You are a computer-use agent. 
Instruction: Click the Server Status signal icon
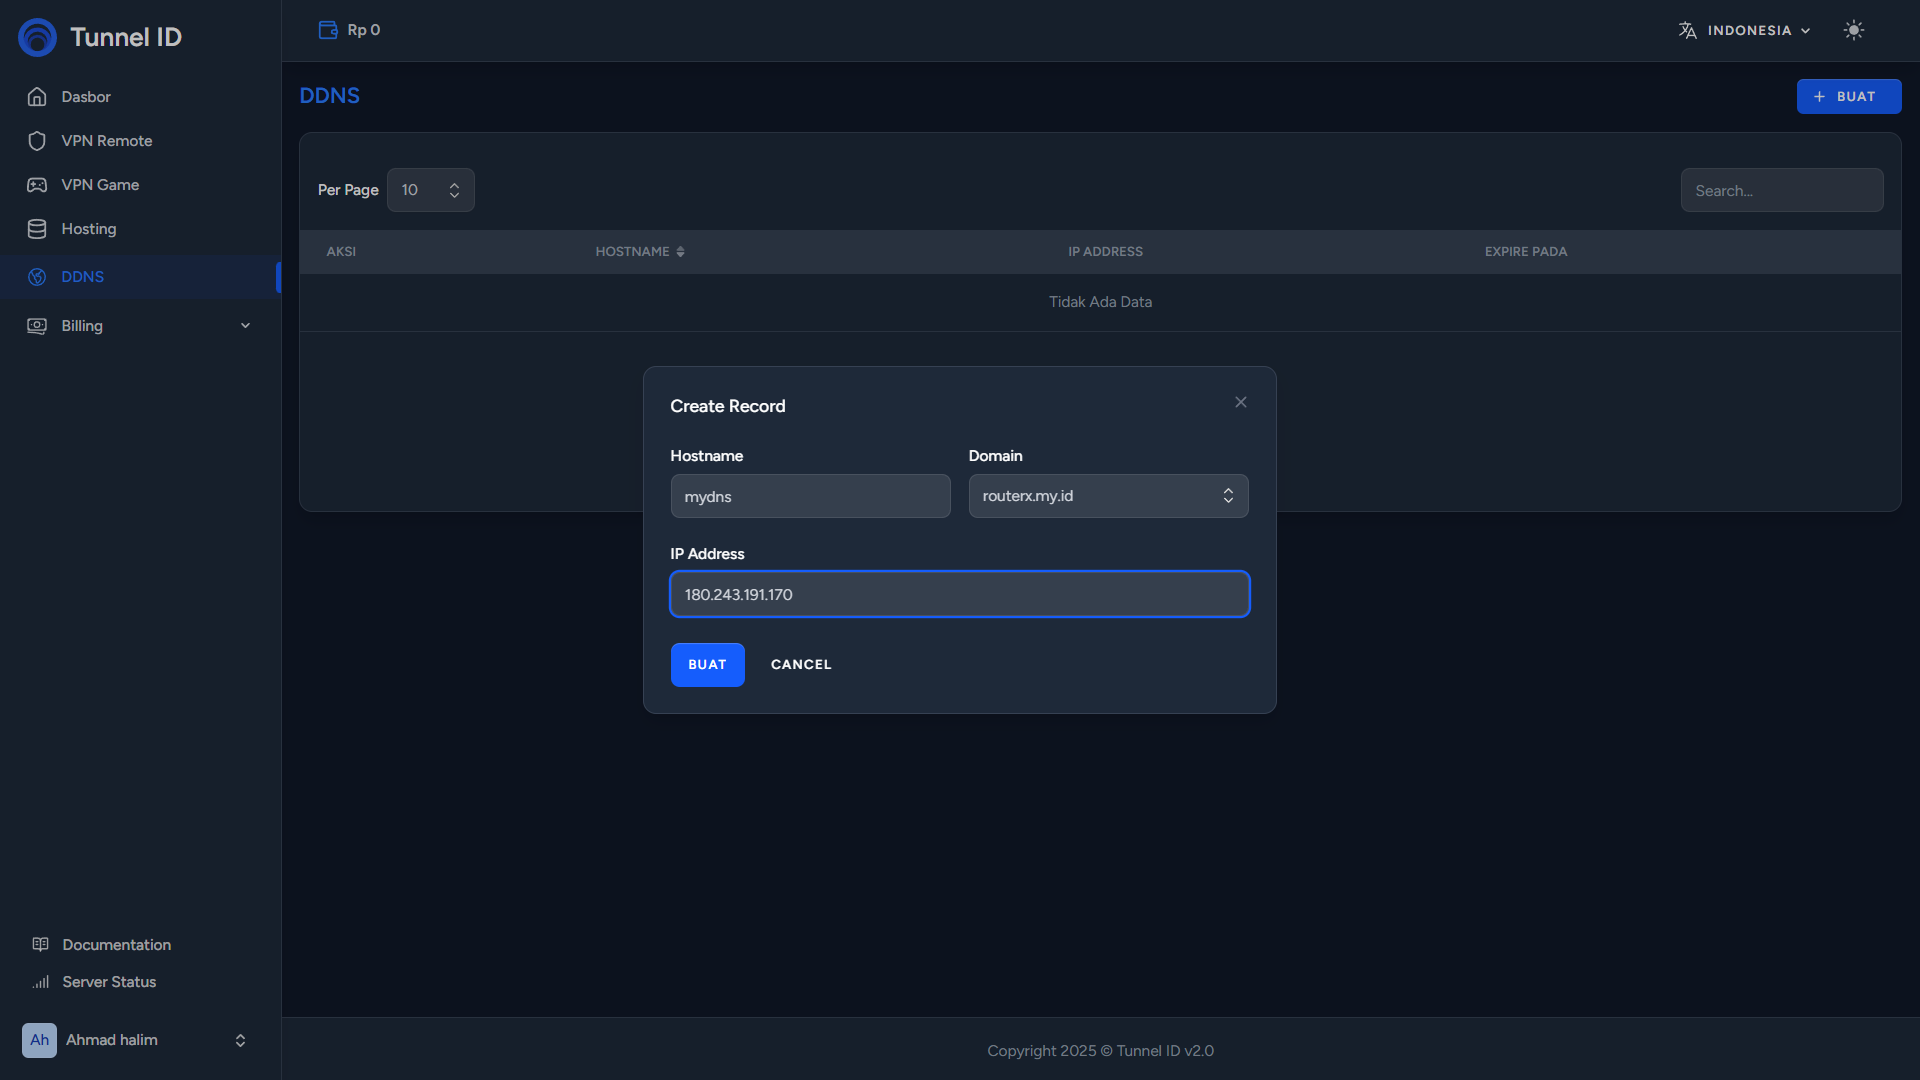click(41, 982)
